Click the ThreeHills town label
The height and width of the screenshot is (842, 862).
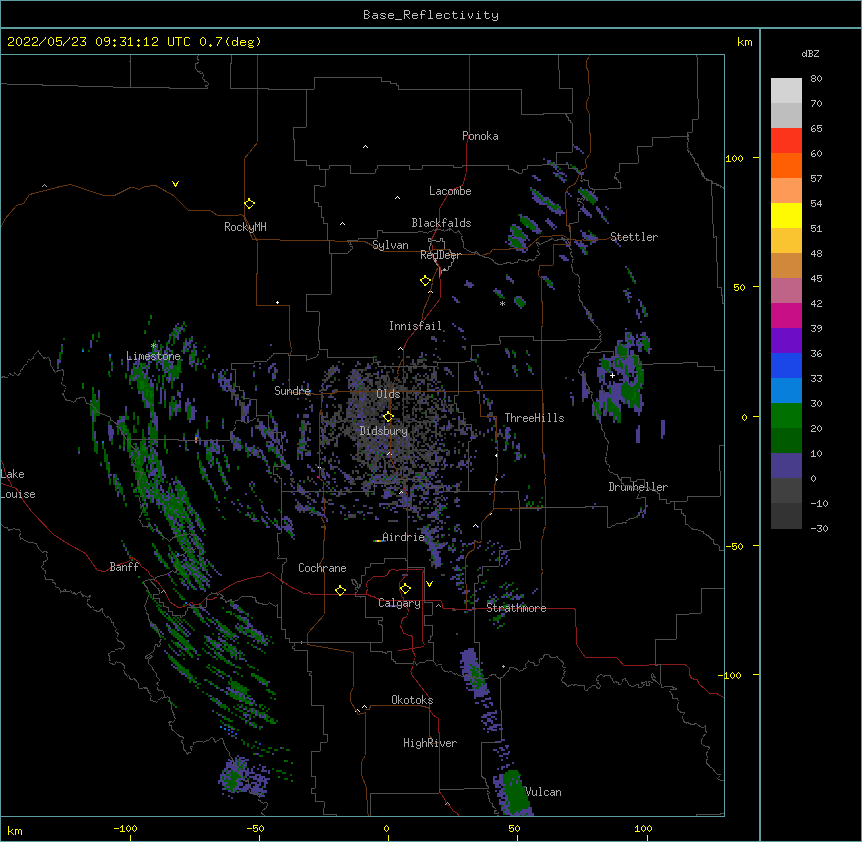(534, 418)
